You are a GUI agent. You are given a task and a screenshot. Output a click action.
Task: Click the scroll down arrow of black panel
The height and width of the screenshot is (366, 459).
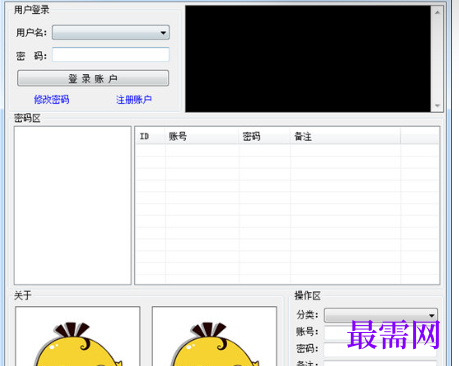pyautogui.click(x=437, y=106)
